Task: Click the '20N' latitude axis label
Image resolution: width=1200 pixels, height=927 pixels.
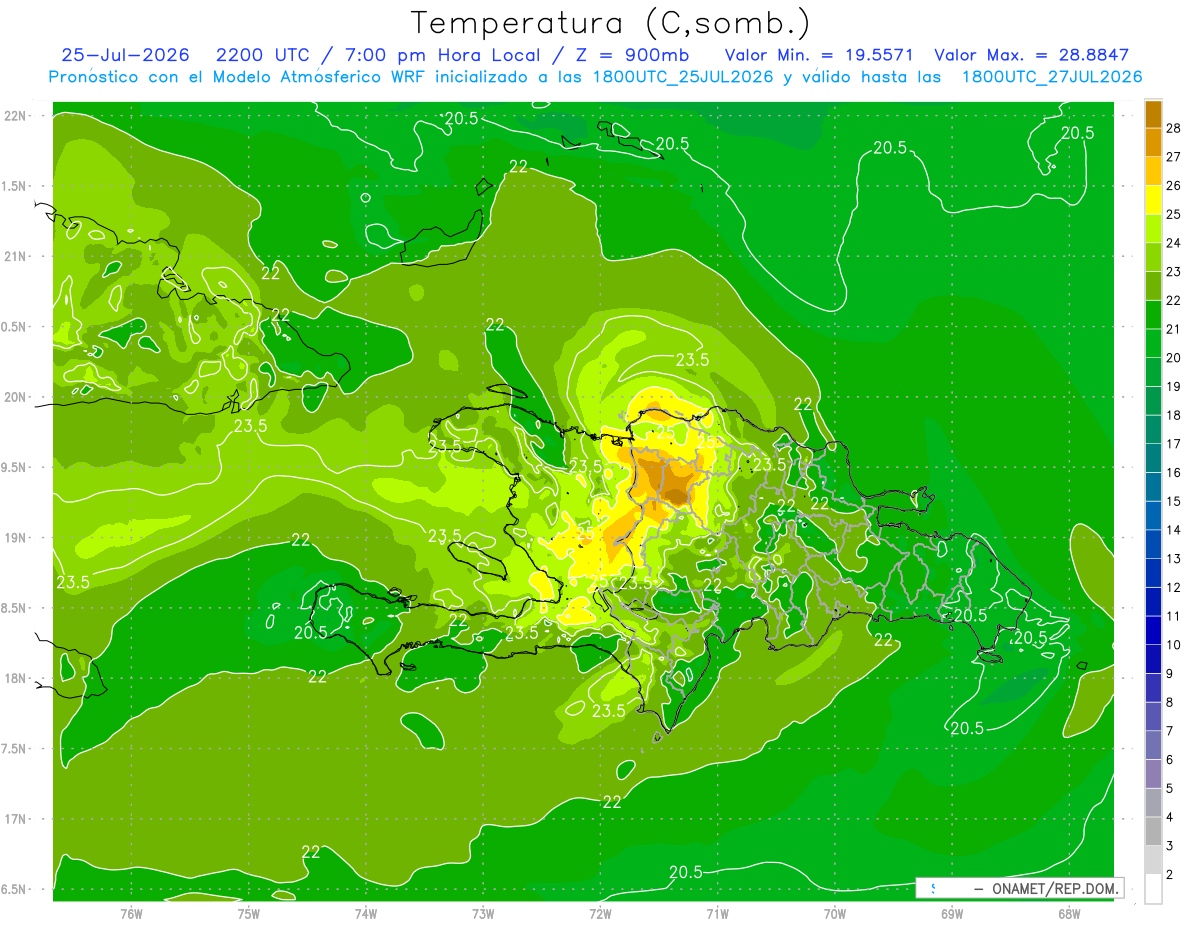Action: tap(15, 397)
